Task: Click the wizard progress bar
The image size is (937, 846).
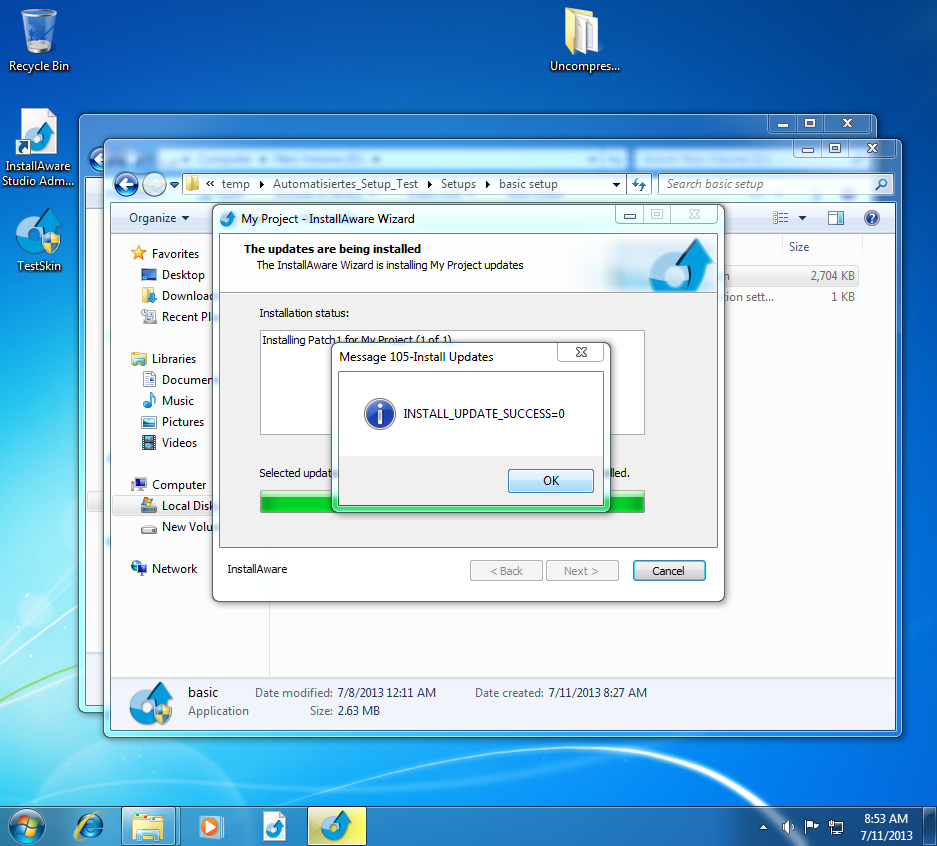Action: [452, 502]
